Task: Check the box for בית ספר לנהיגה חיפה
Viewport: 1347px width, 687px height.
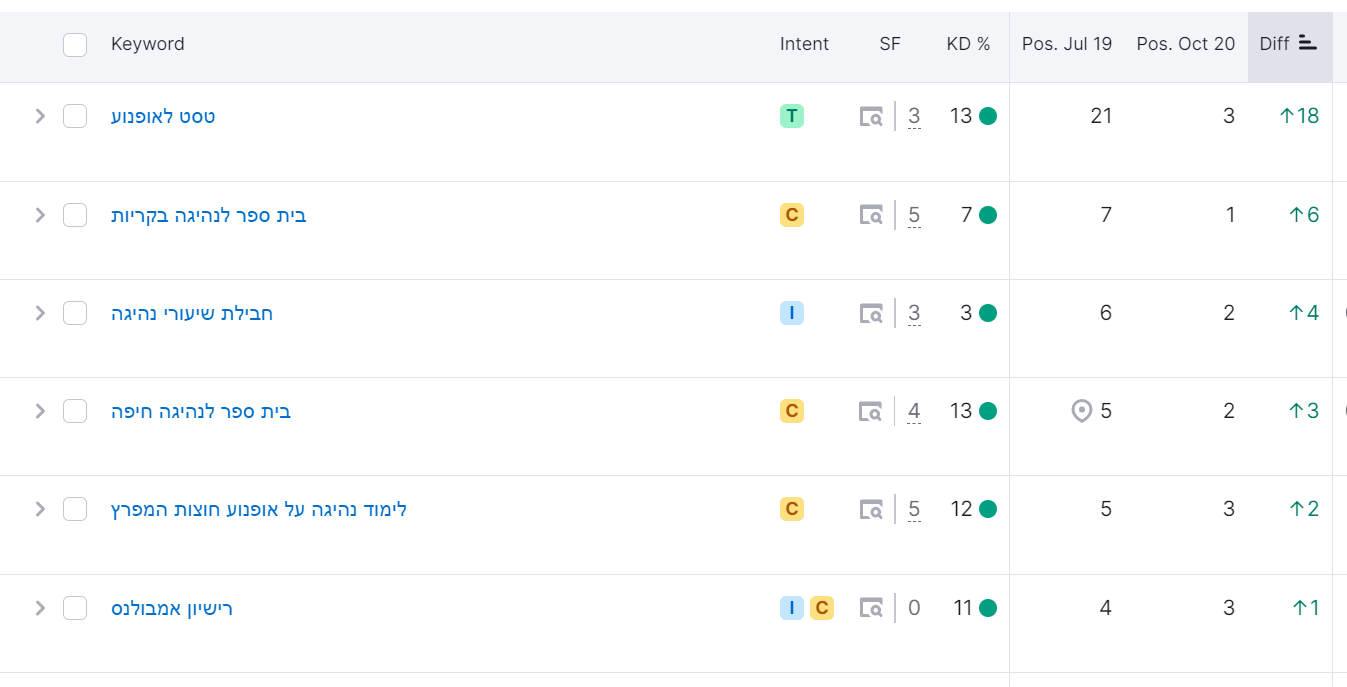Action: coord(75,411)
